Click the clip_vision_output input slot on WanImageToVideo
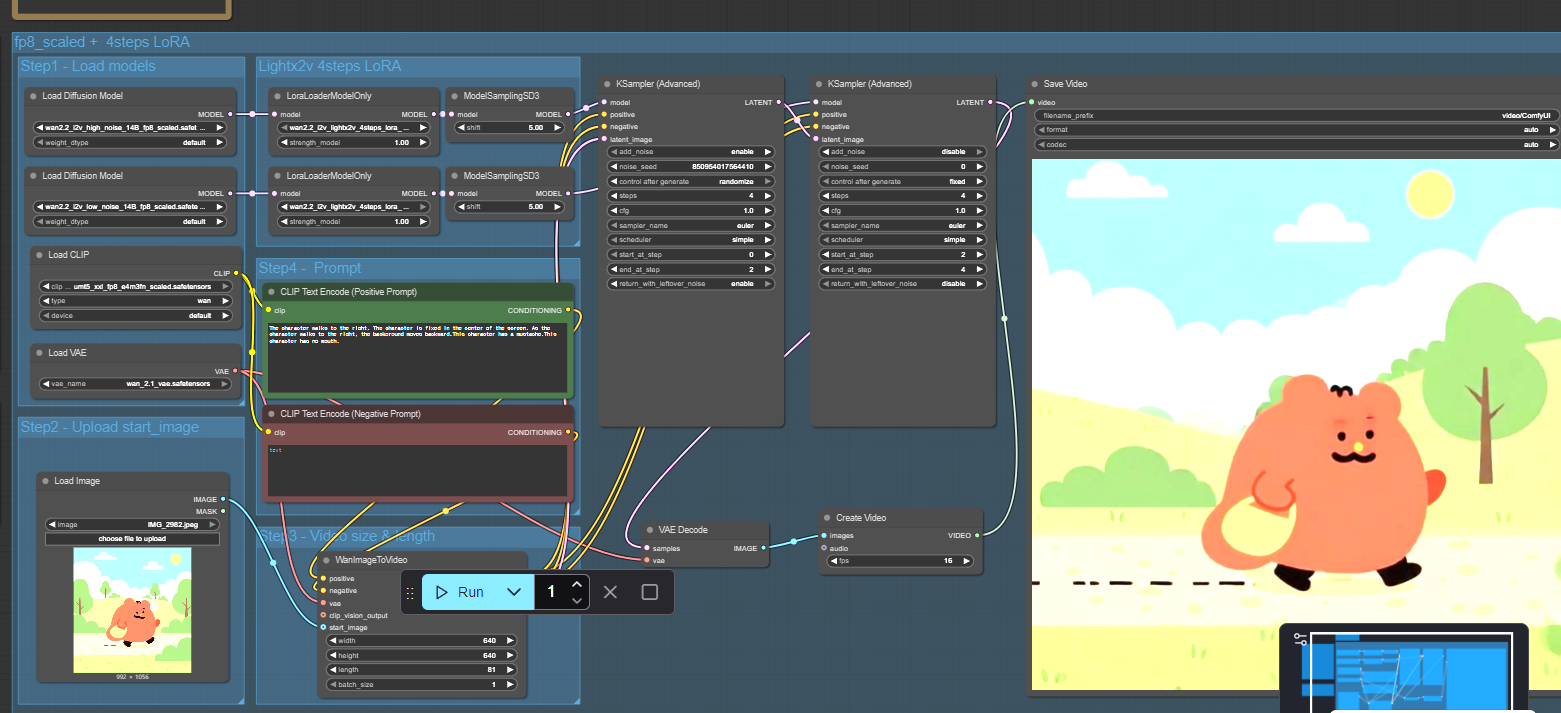Screen dimensions: 1561x713 [x=323, y=615]
